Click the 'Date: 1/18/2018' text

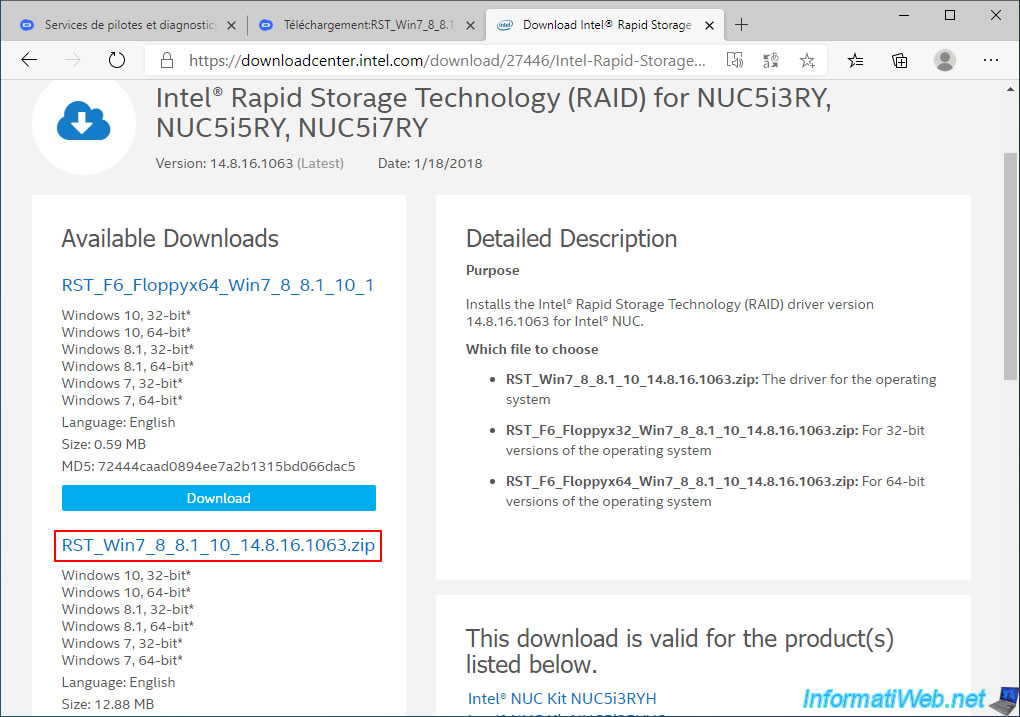click(430, 163)
